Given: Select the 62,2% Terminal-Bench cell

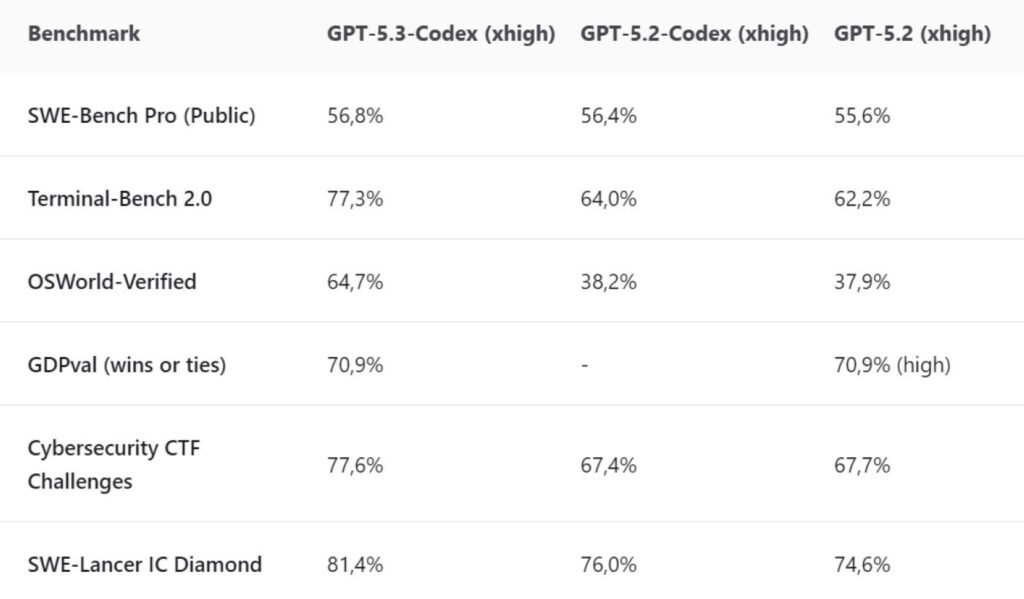Looking at the screenshot, I should [862, 199].
